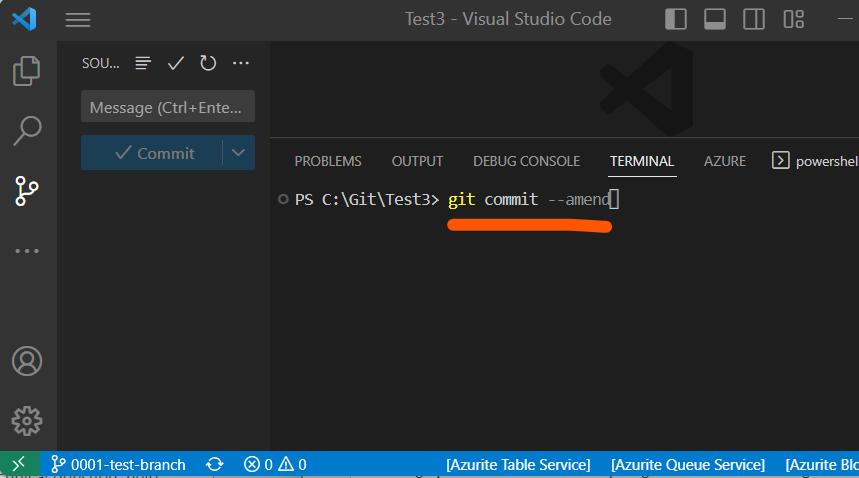Toggle bottom panel layout button
Viewport: 859px width, 478px height.
[x=715, y=19]
